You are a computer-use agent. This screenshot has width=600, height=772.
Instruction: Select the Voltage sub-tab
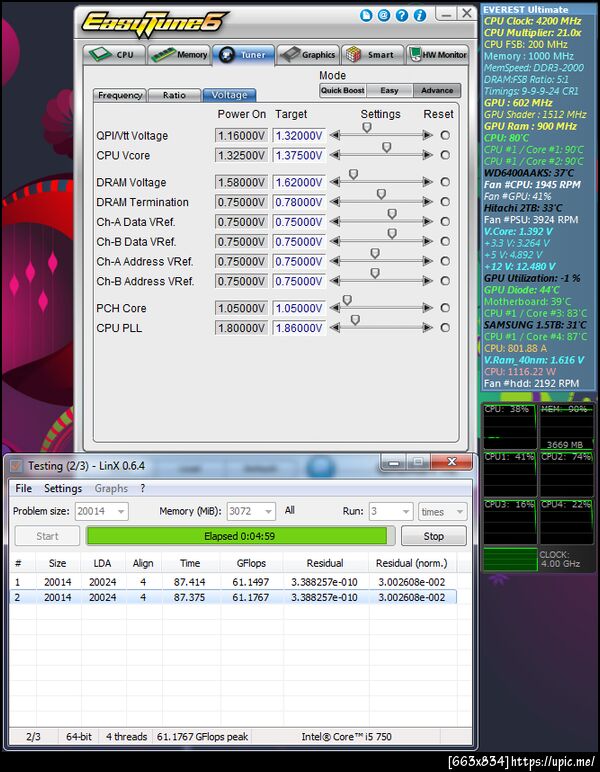coord(229,95)
